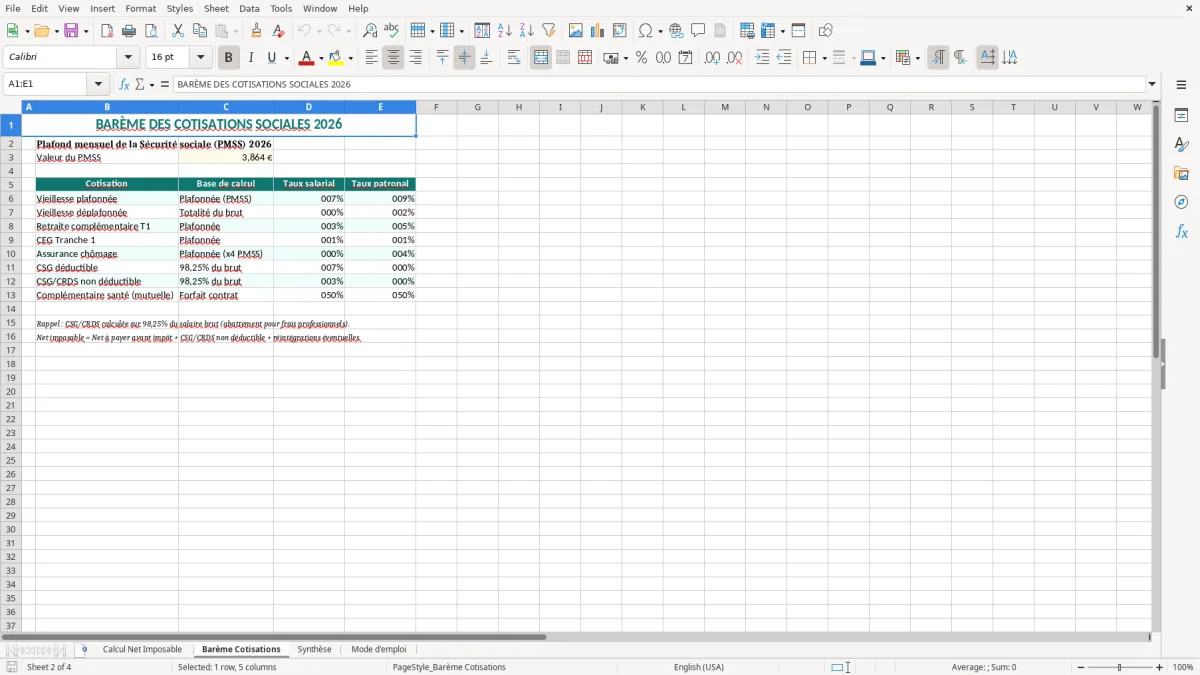Click the Copy icon
The height and width of the screenshot is (675, 1200).
pyautogui.click(x=200, y=31)
